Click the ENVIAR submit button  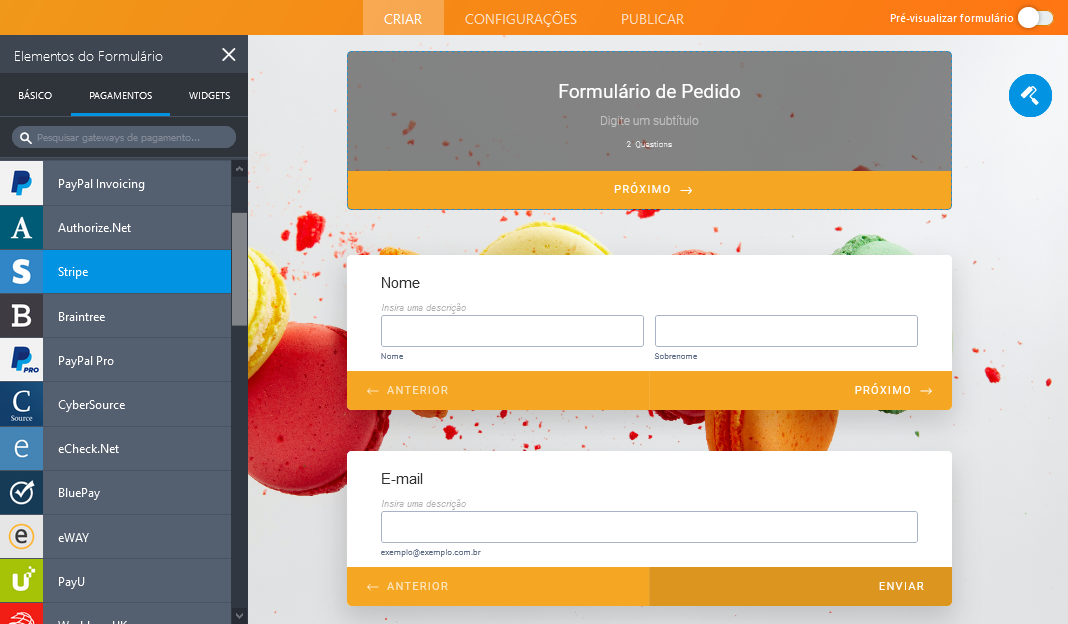pos(800,586)
